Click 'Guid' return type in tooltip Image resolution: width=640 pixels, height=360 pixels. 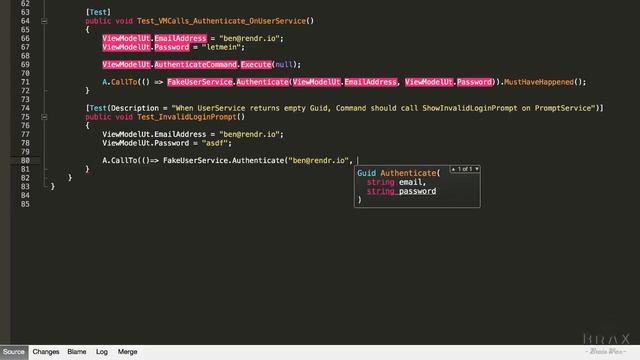click(366, 173)
